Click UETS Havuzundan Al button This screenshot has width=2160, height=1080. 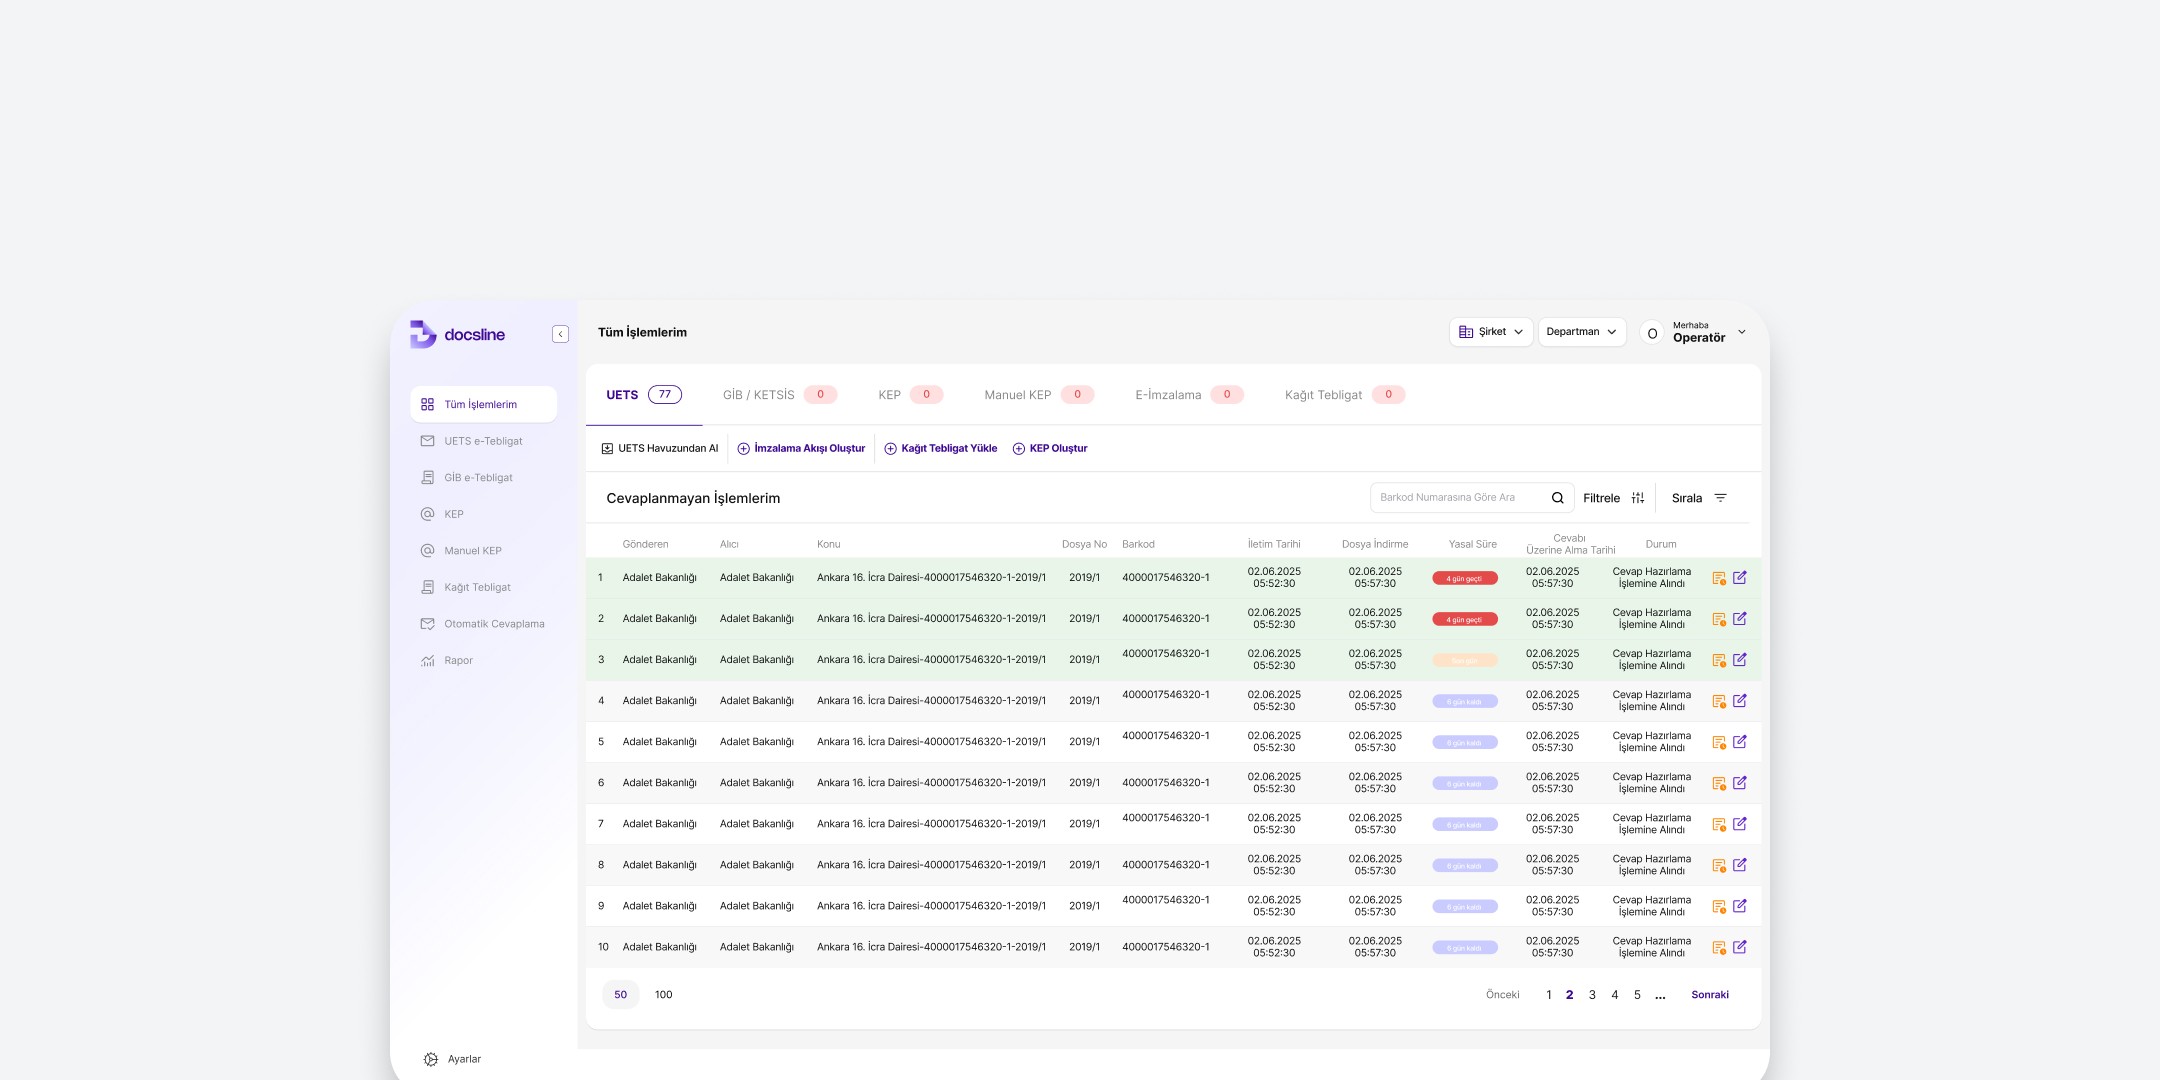(659, 449)
